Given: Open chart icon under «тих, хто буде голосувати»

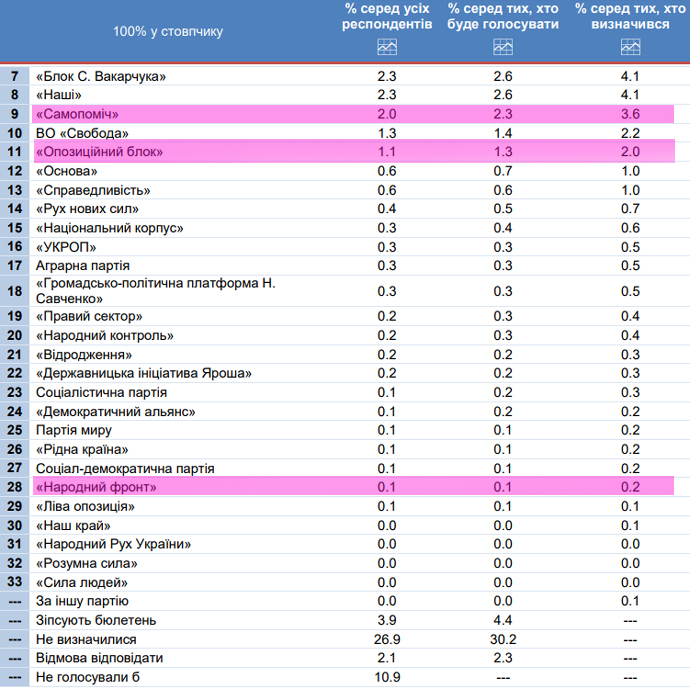Looking at the screenshot, I should (504, 46).
